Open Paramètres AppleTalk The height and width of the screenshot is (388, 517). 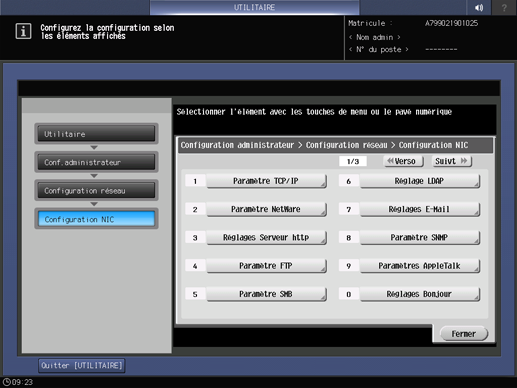(420, 266)
